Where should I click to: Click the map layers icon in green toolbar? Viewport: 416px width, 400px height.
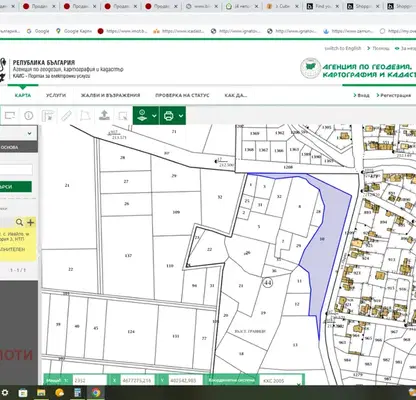click(x=142, y=116)
